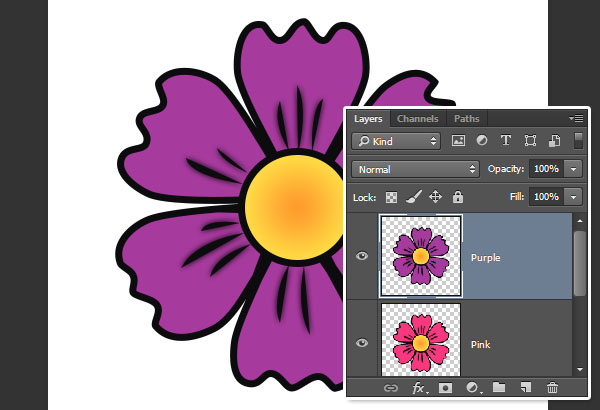The height and width of the screenshot is (410, 600).
Task: Click the Purple layer name
Action: point(486,258)
